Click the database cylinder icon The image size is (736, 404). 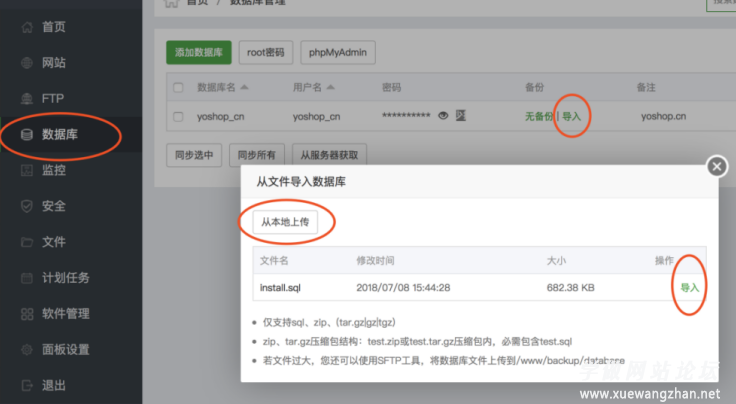coord(27,135)
